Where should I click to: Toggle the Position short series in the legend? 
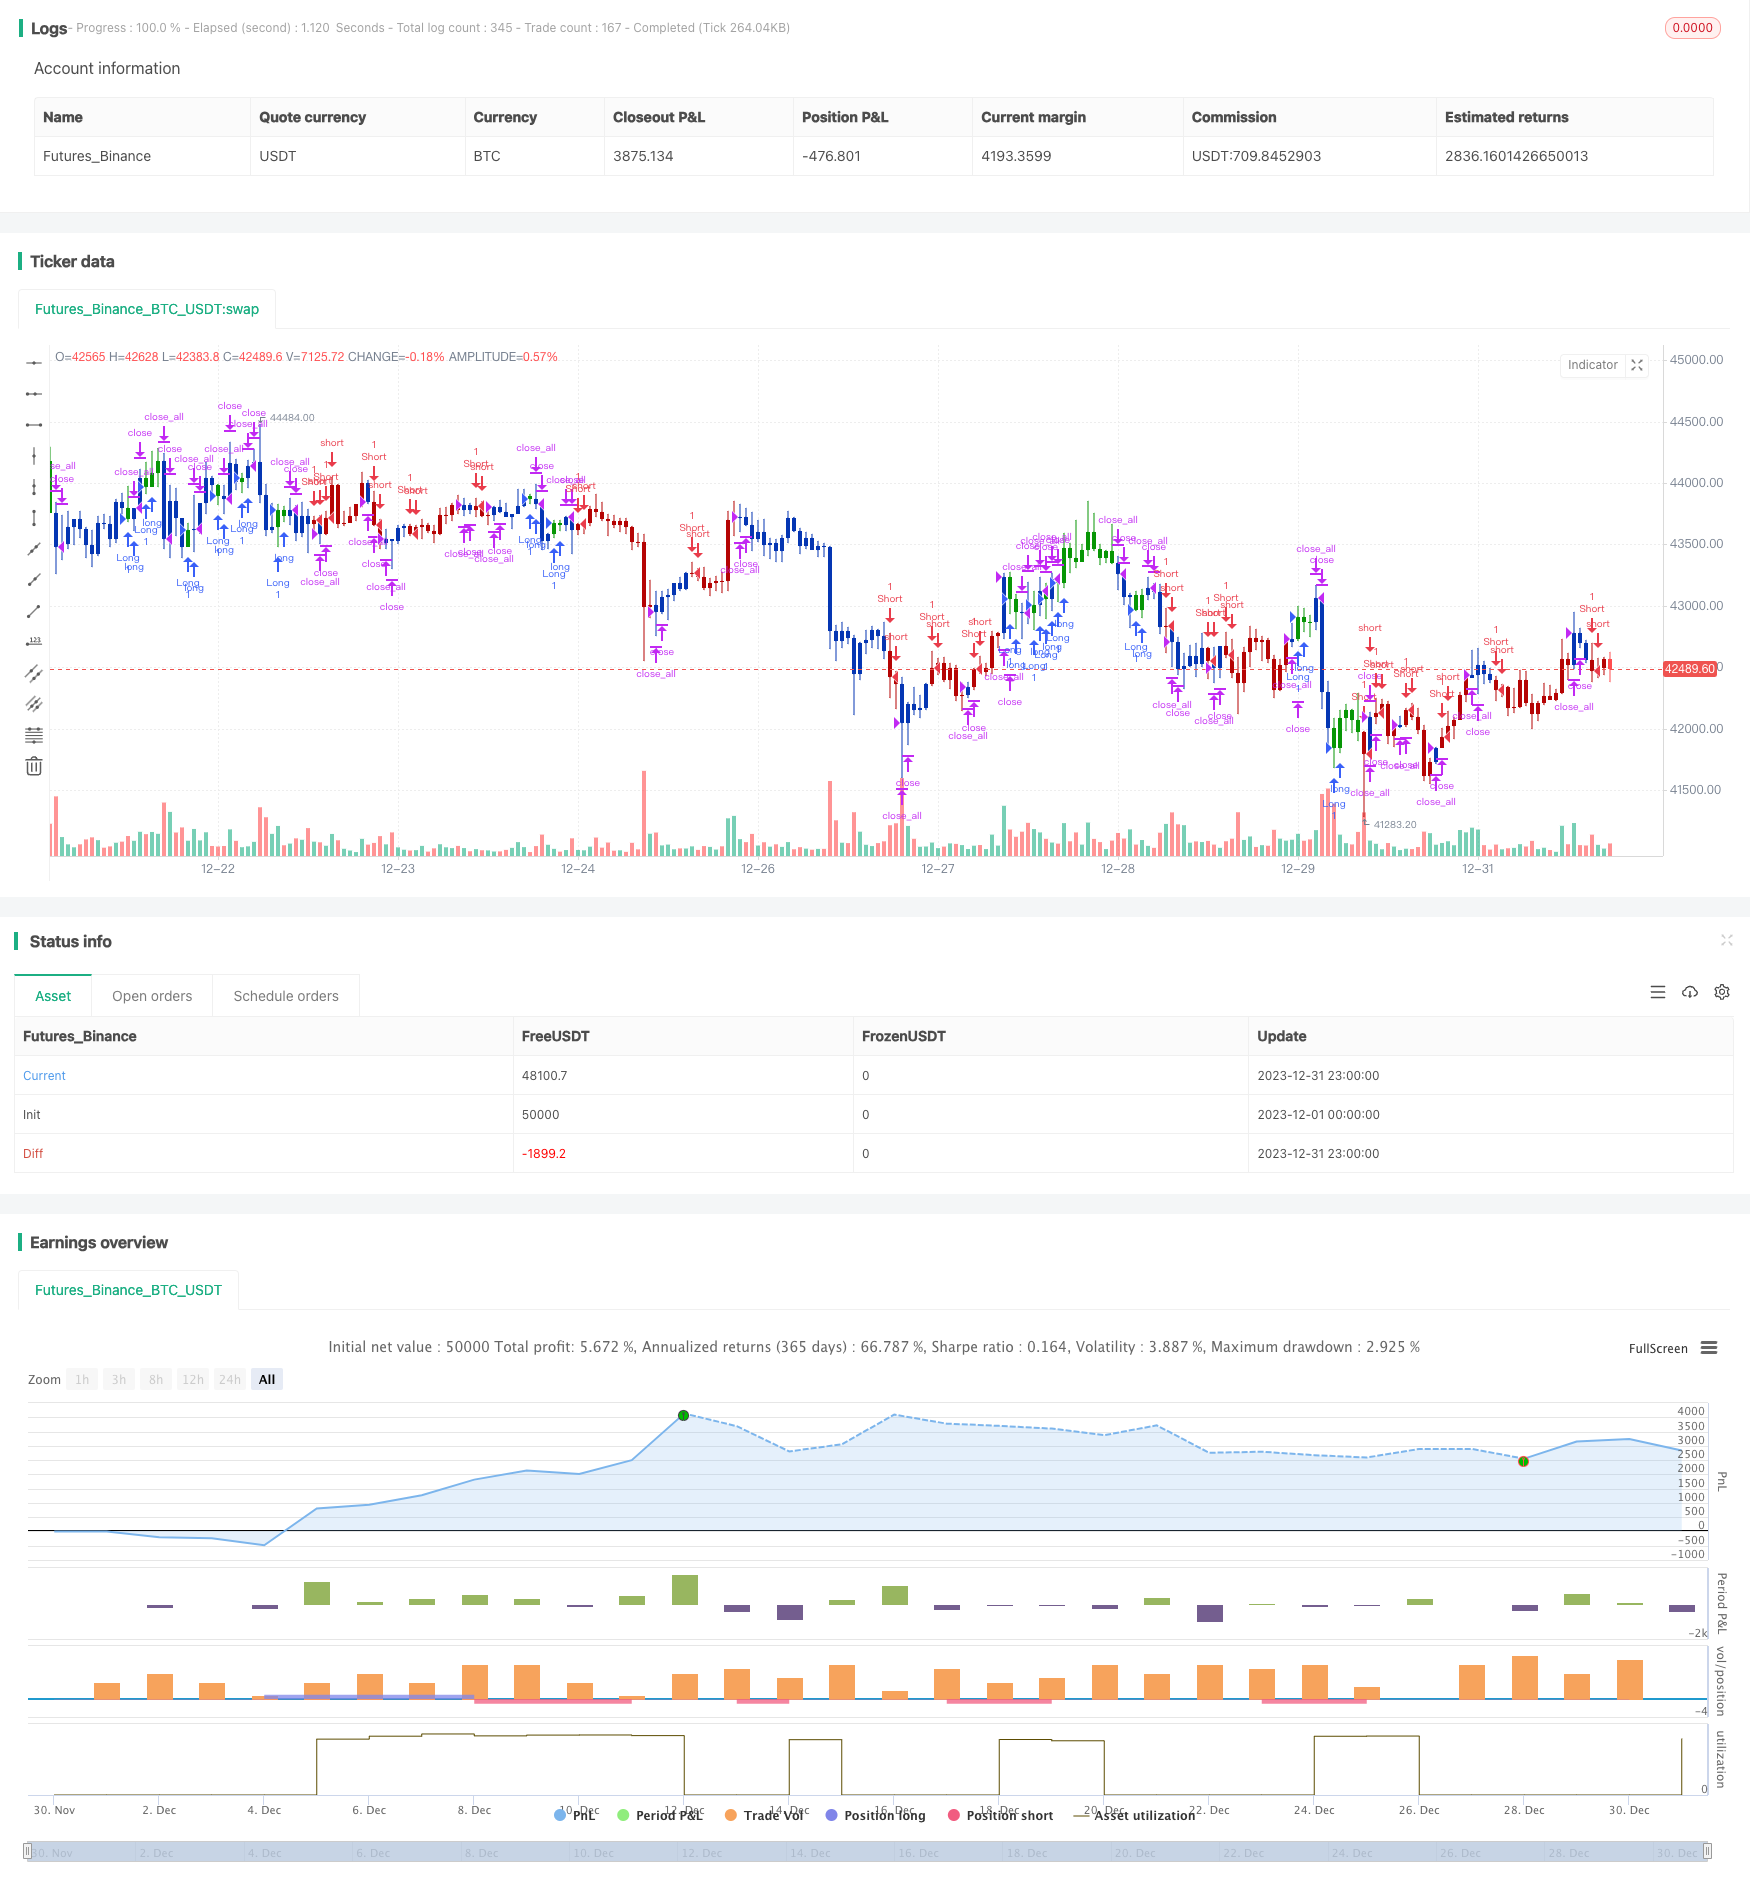coord(1000,1815)
